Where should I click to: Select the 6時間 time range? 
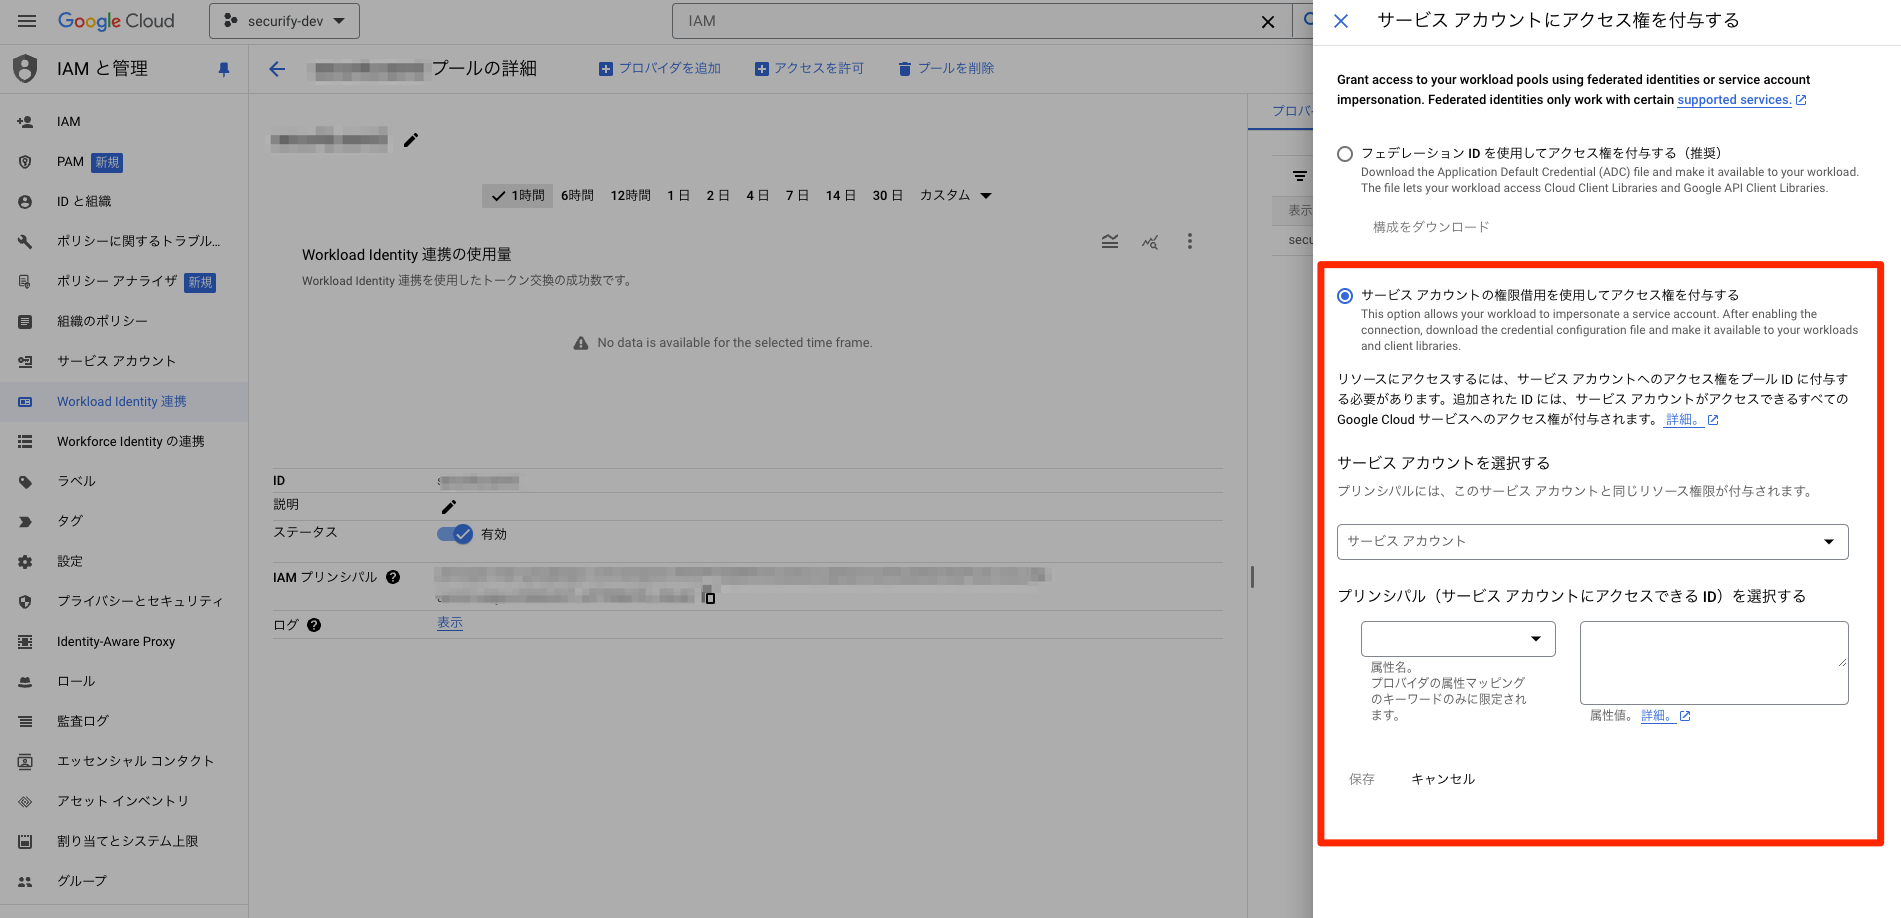tap(577, 196)
